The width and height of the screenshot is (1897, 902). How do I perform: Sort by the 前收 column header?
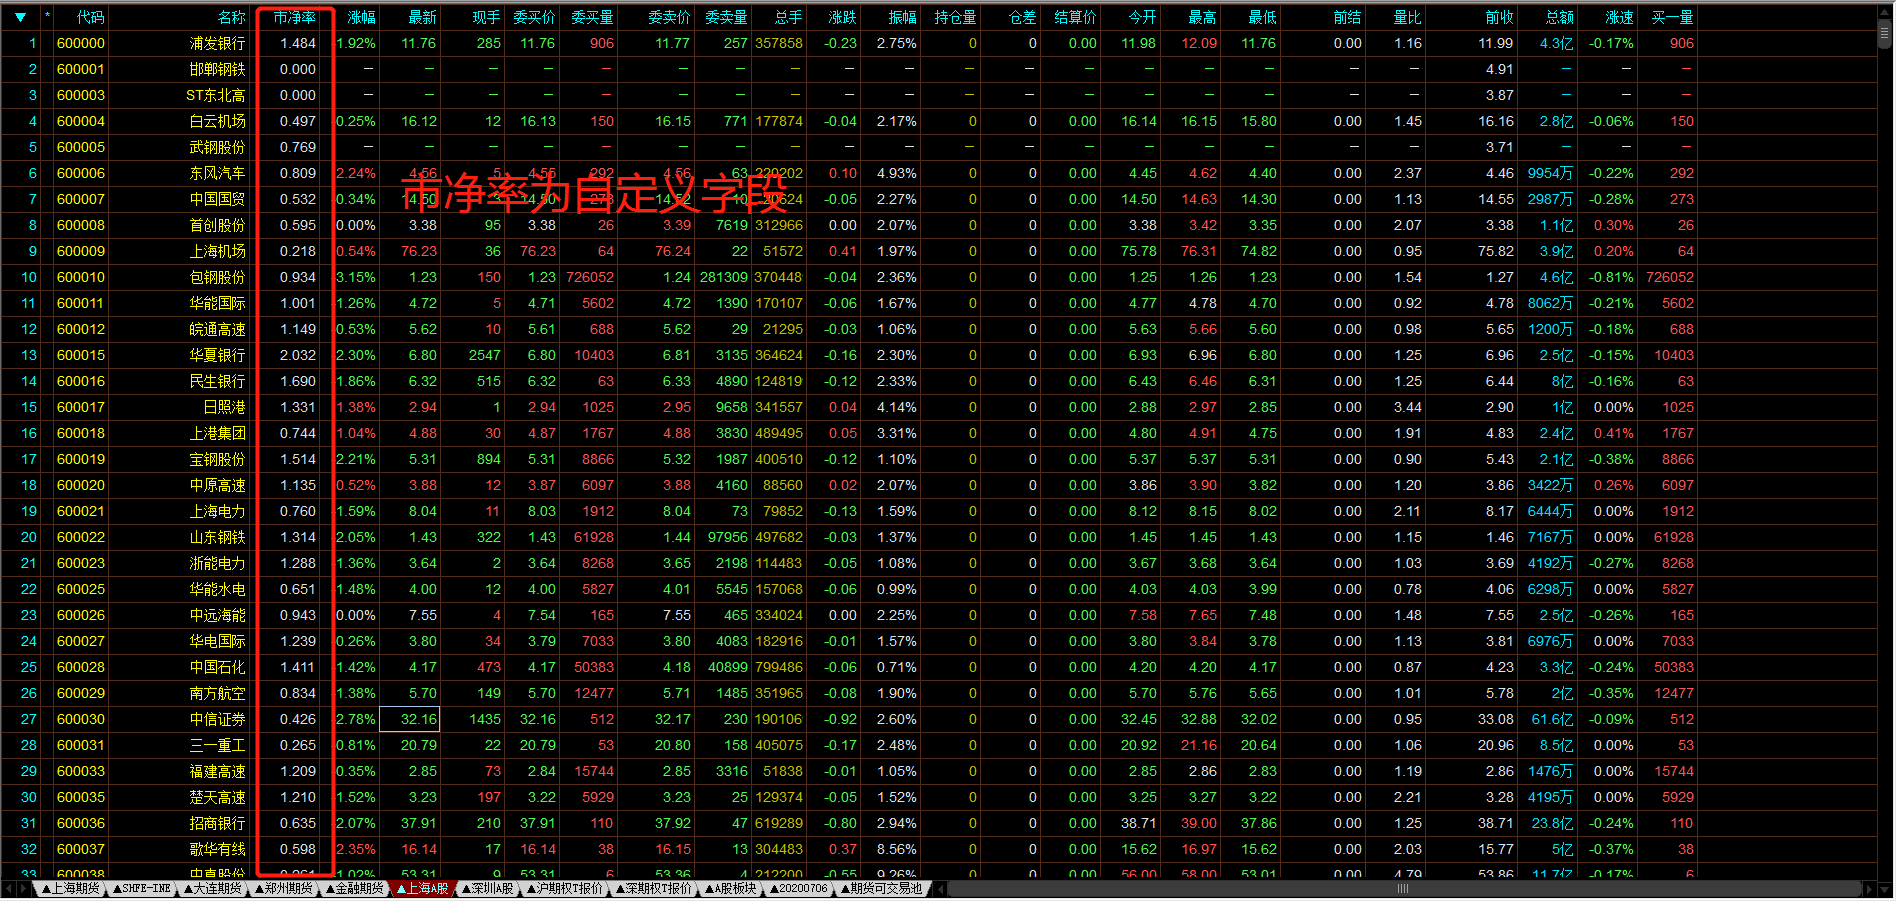point(1499,17)
